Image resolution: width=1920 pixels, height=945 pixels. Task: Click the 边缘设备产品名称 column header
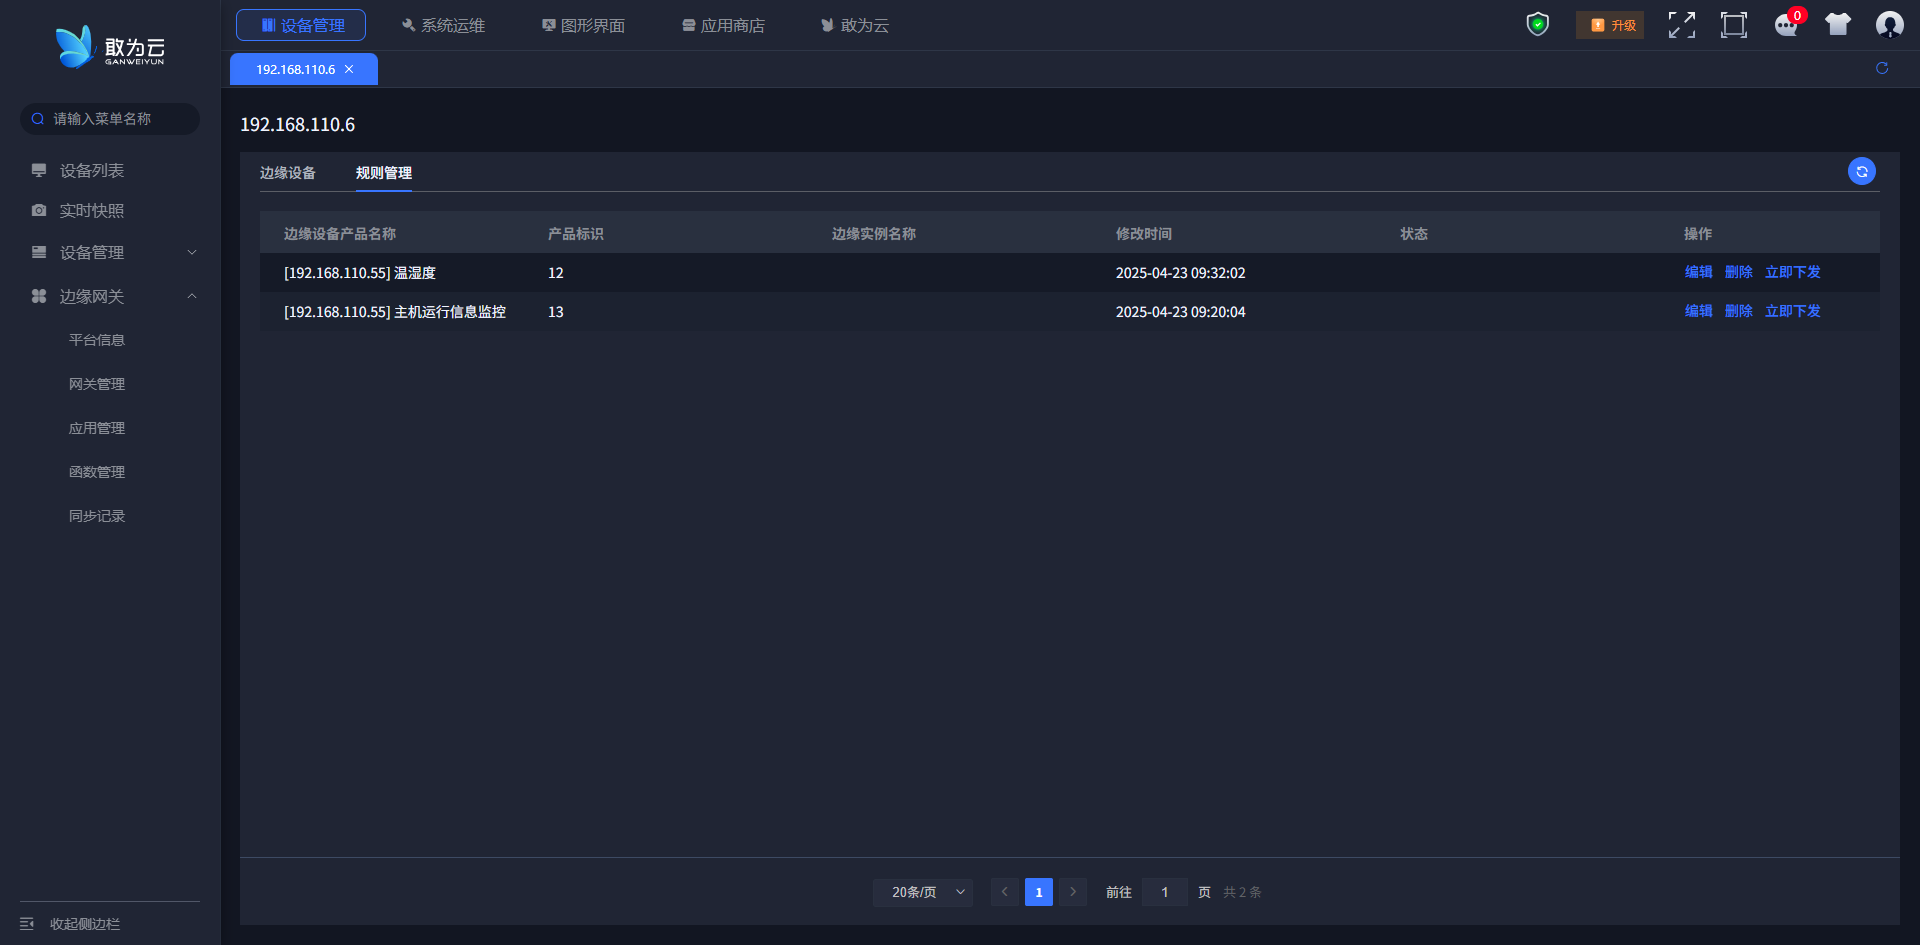tap(340, 234)
